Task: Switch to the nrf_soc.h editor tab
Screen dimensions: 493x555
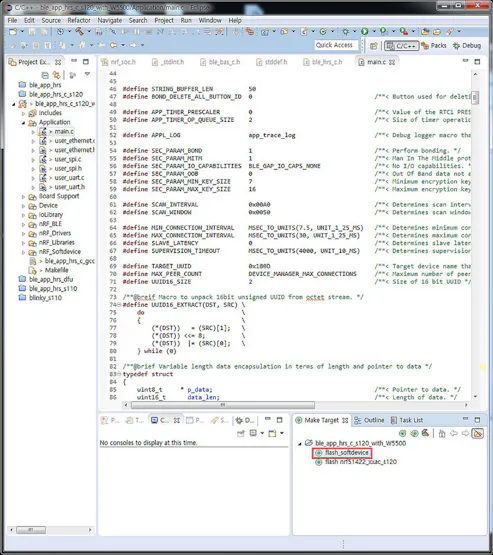Action: pos(119,62)
